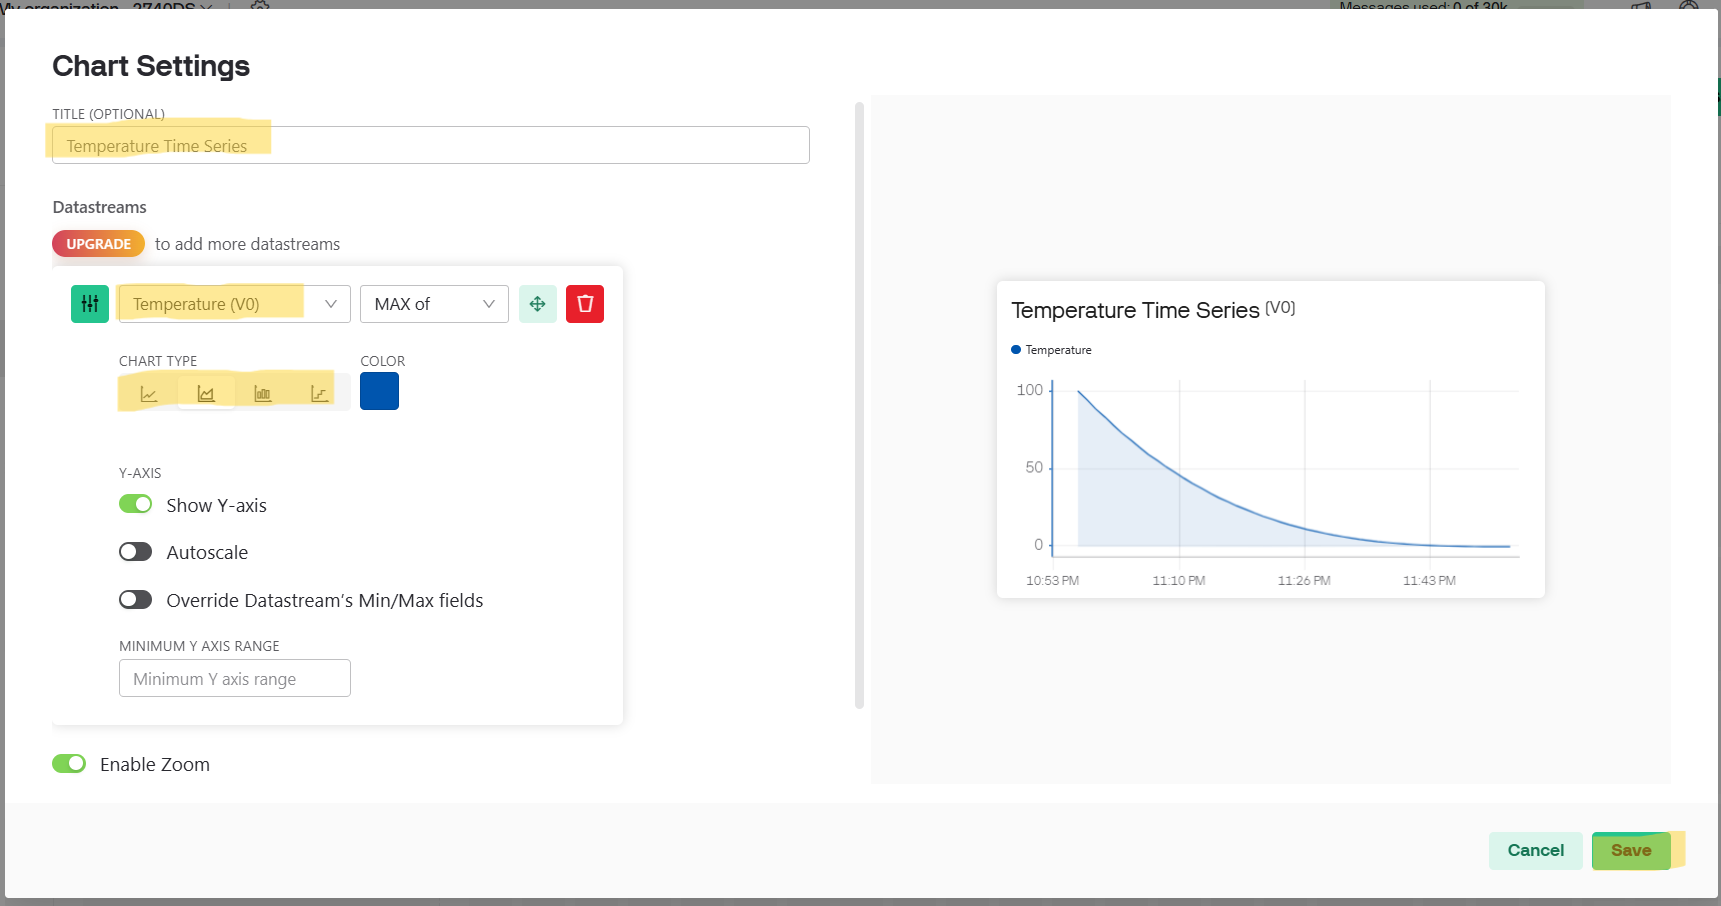
Task: Select the line chart type
Action: tap(149, 393)
